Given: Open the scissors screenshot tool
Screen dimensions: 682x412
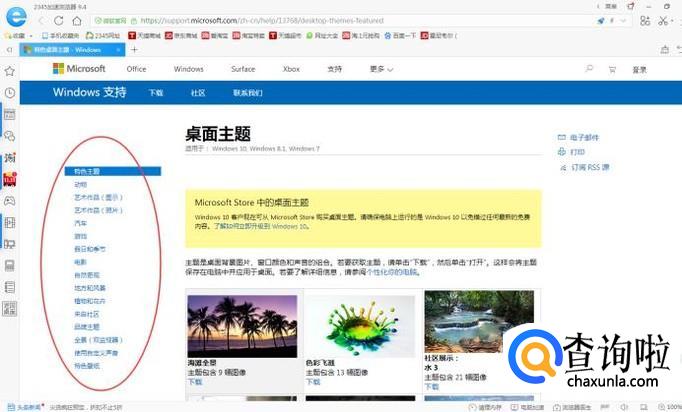Looking at the screenshot, I should click(x=662, y=20).
